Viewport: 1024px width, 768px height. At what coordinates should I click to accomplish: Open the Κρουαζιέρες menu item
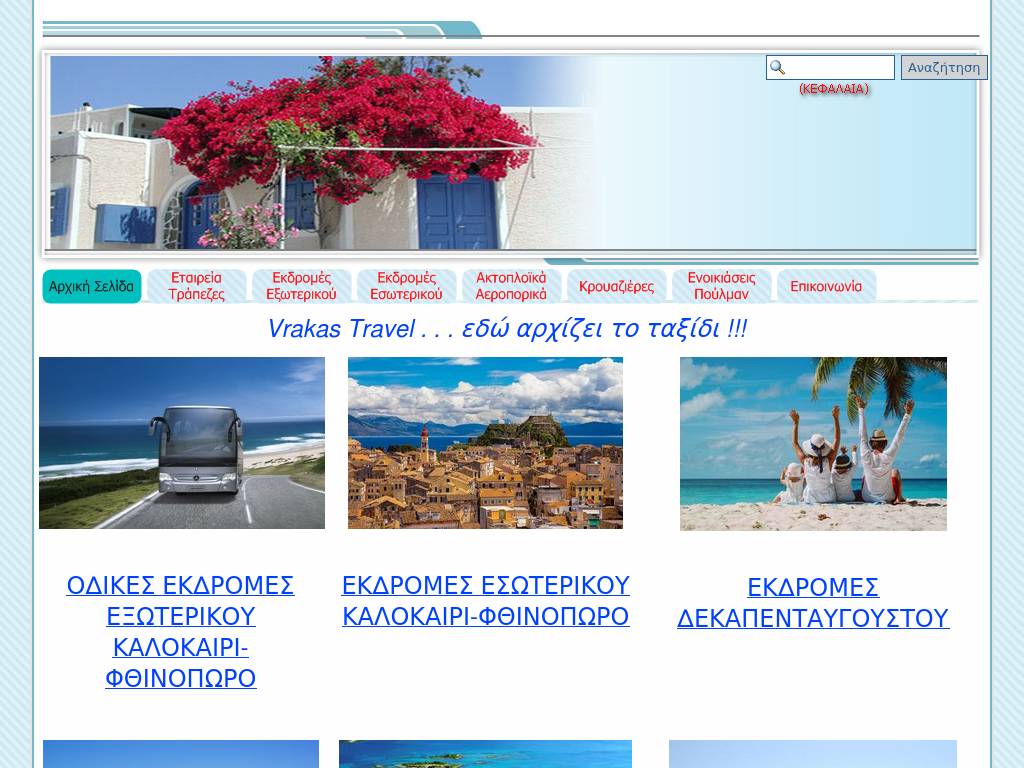pos(616,286)
